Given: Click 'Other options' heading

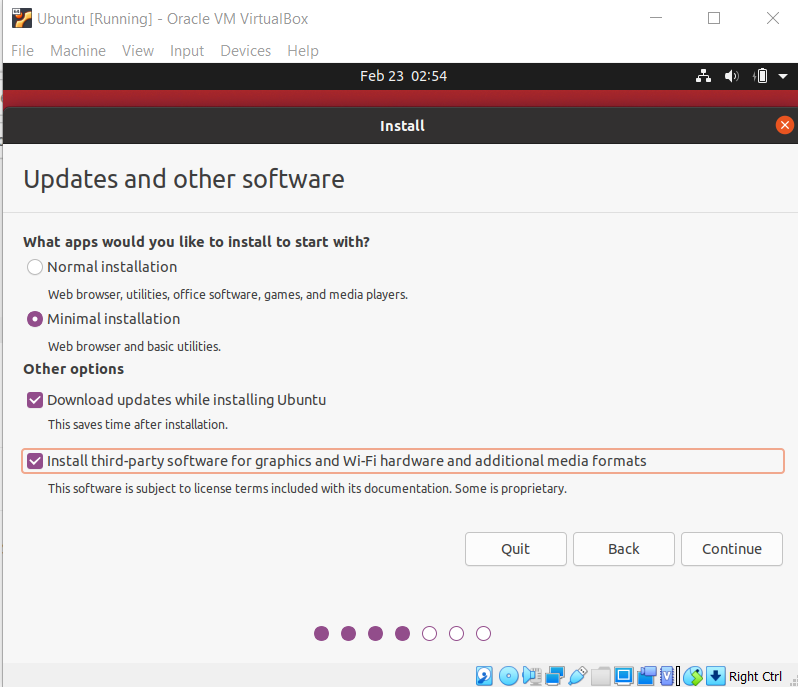Looking at the screenshot, I should coord(74,369).
